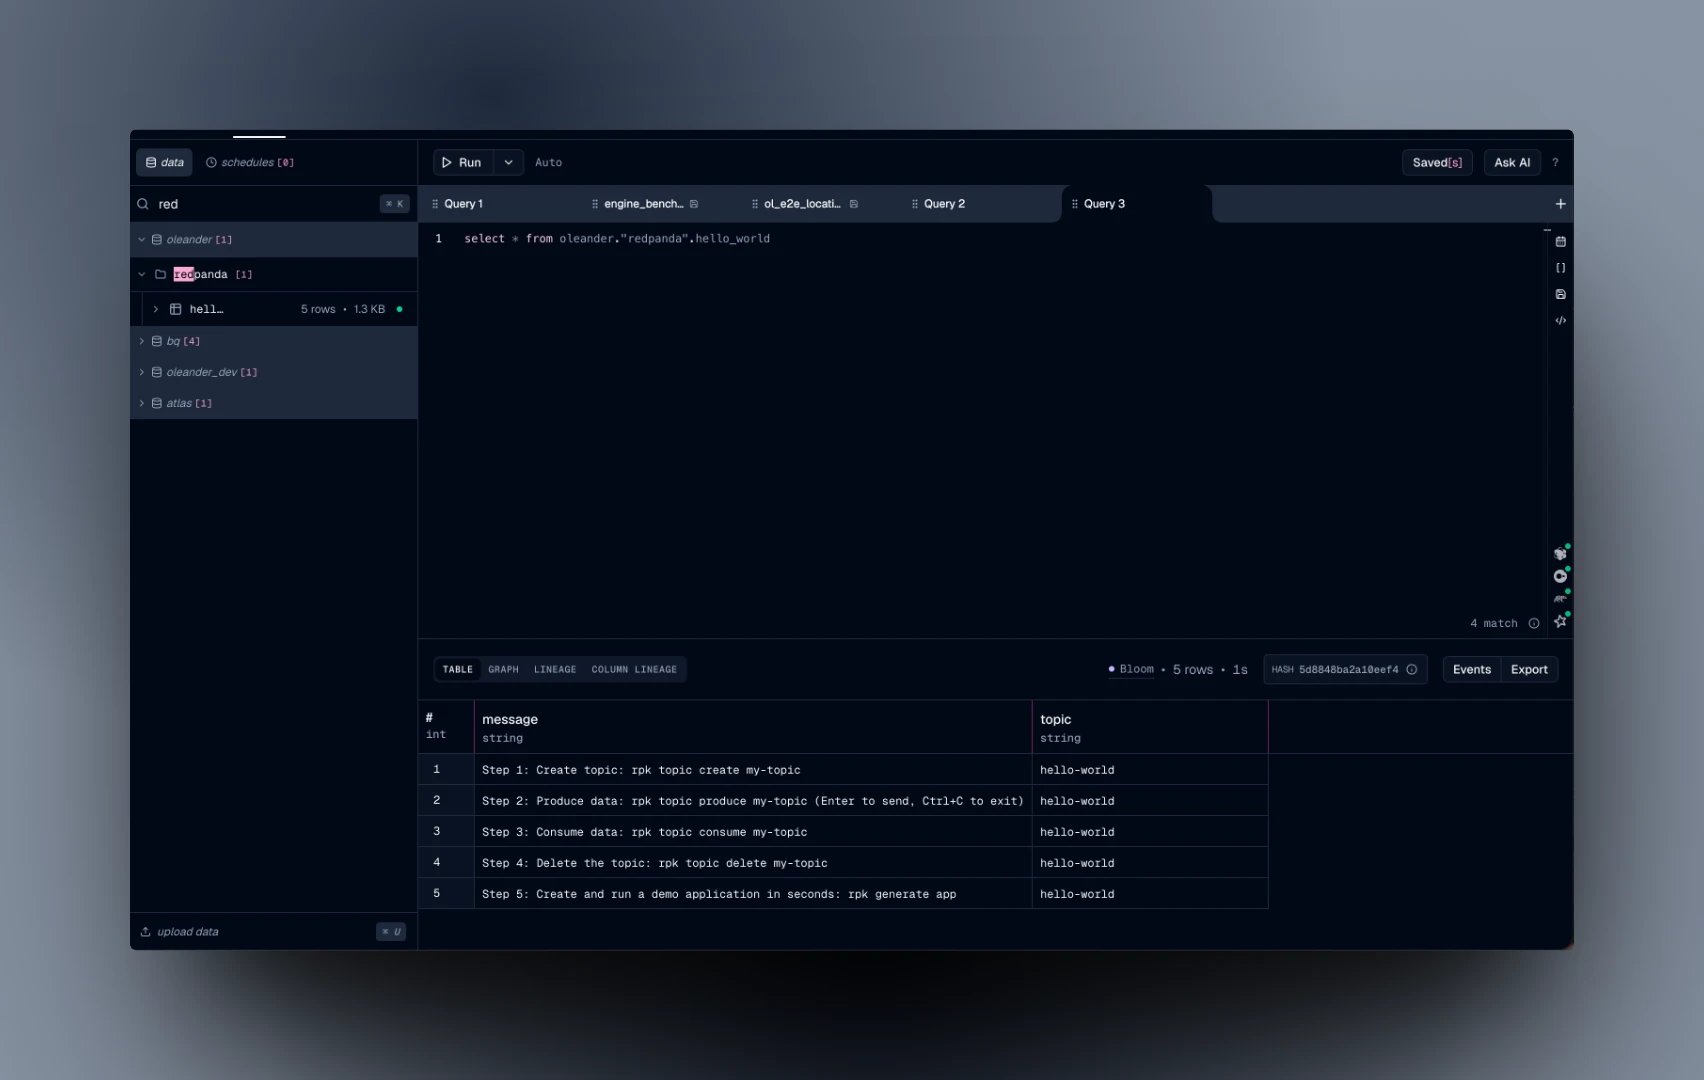
Task: Click the info icon next to 4 match
Action: click(x=1533, y=623)
